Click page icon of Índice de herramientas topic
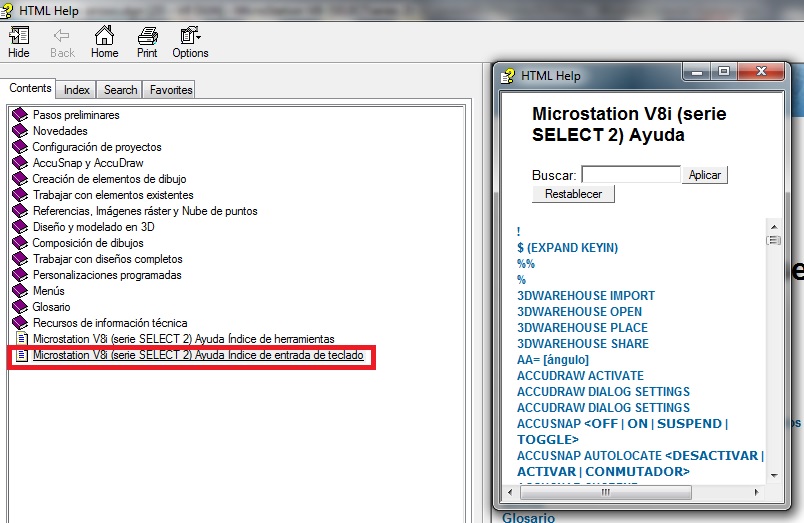This screenshot has width=804, height=523. [x=22, y=338]
